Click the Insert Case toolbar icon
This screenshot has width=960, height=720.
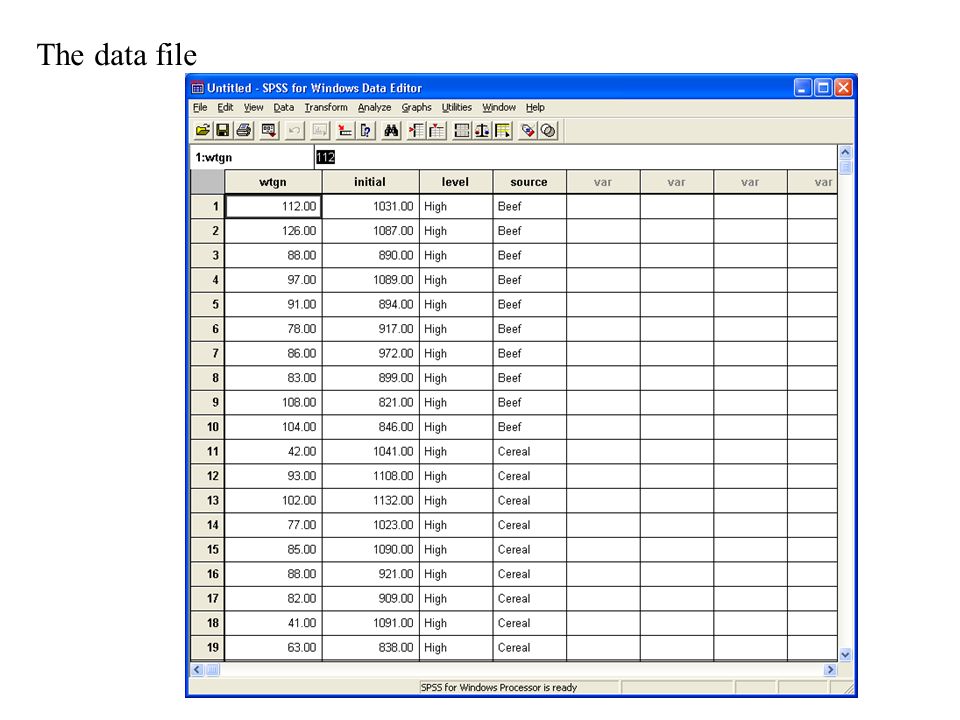[416, 130]
